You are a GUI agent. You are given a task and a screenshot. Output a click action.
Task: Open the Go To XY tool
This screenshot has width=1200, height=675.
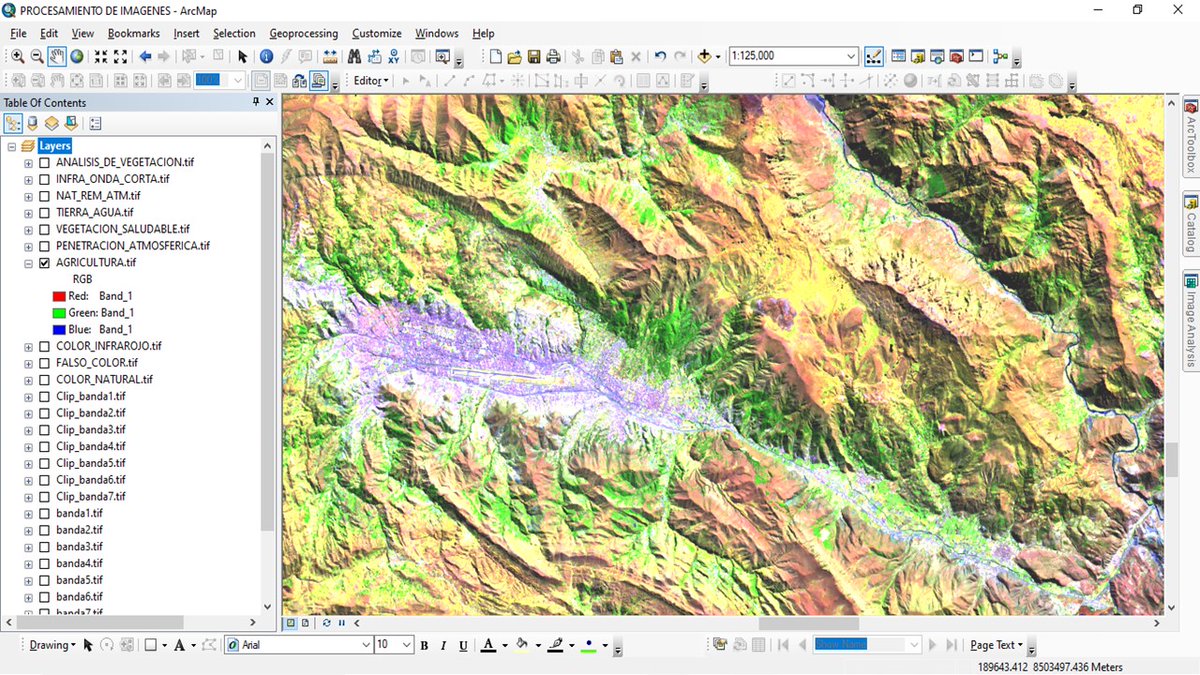[394, 56]
